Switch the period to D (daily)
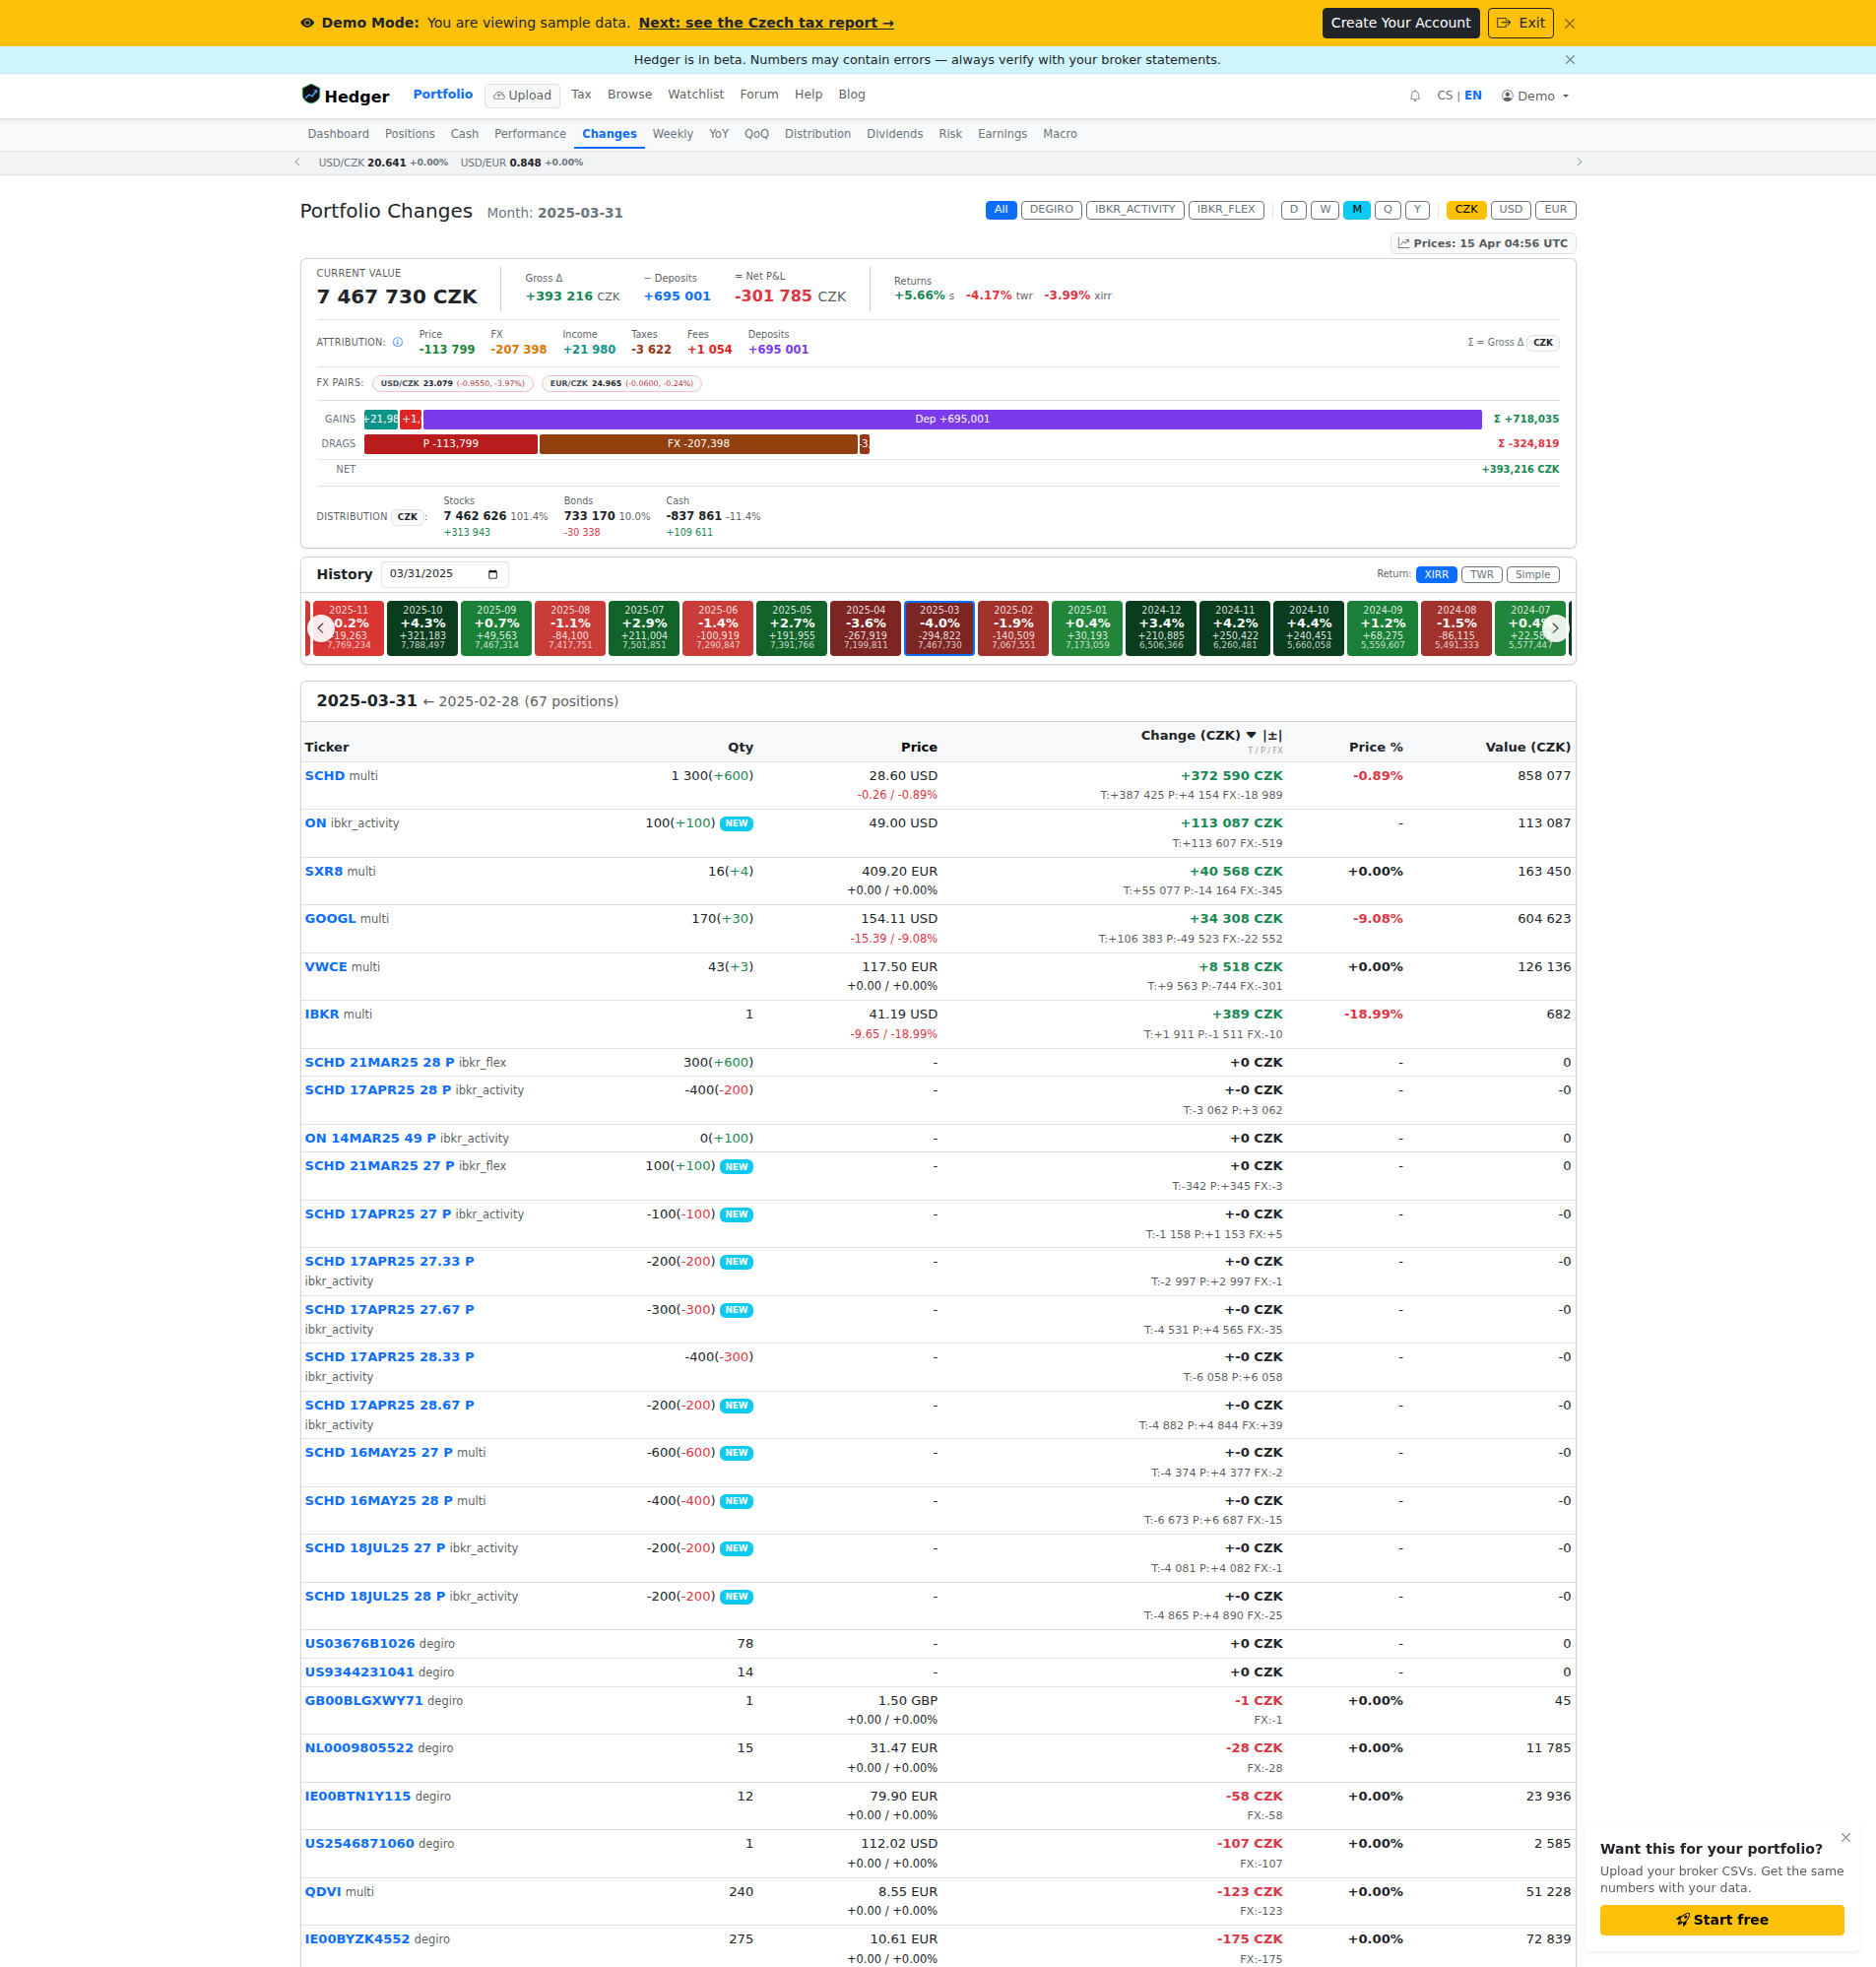 [x=1293, y=210]
